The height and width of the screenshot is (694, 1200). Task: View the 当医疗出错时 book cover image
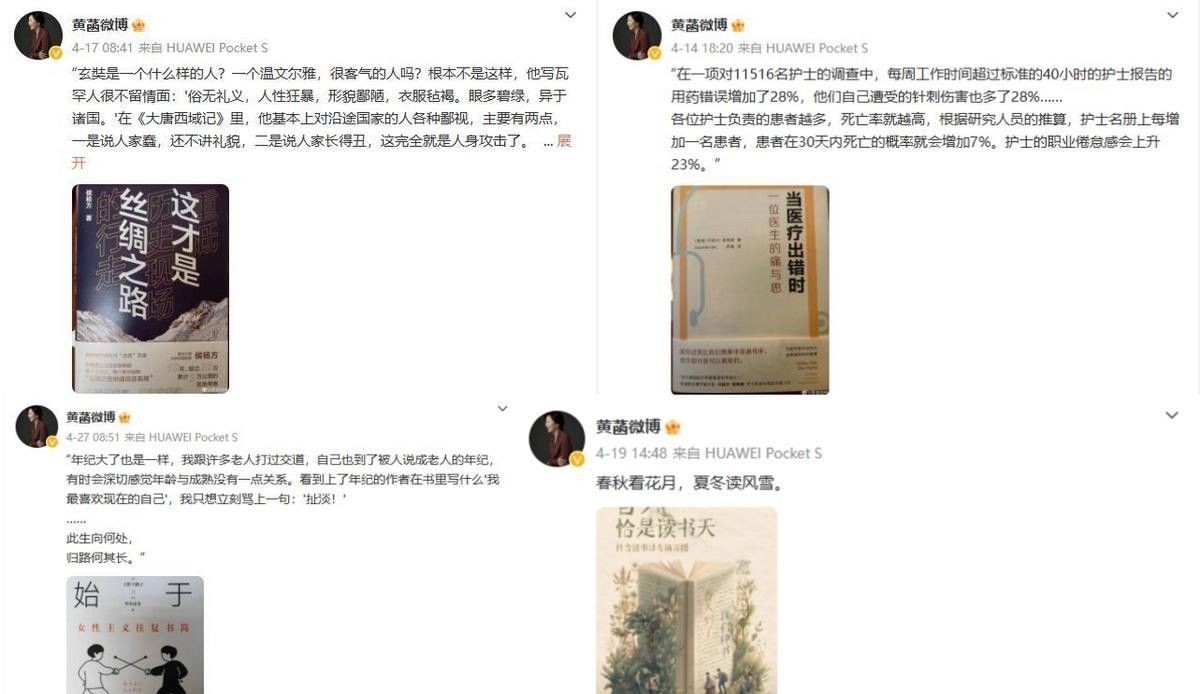[750, 290]
